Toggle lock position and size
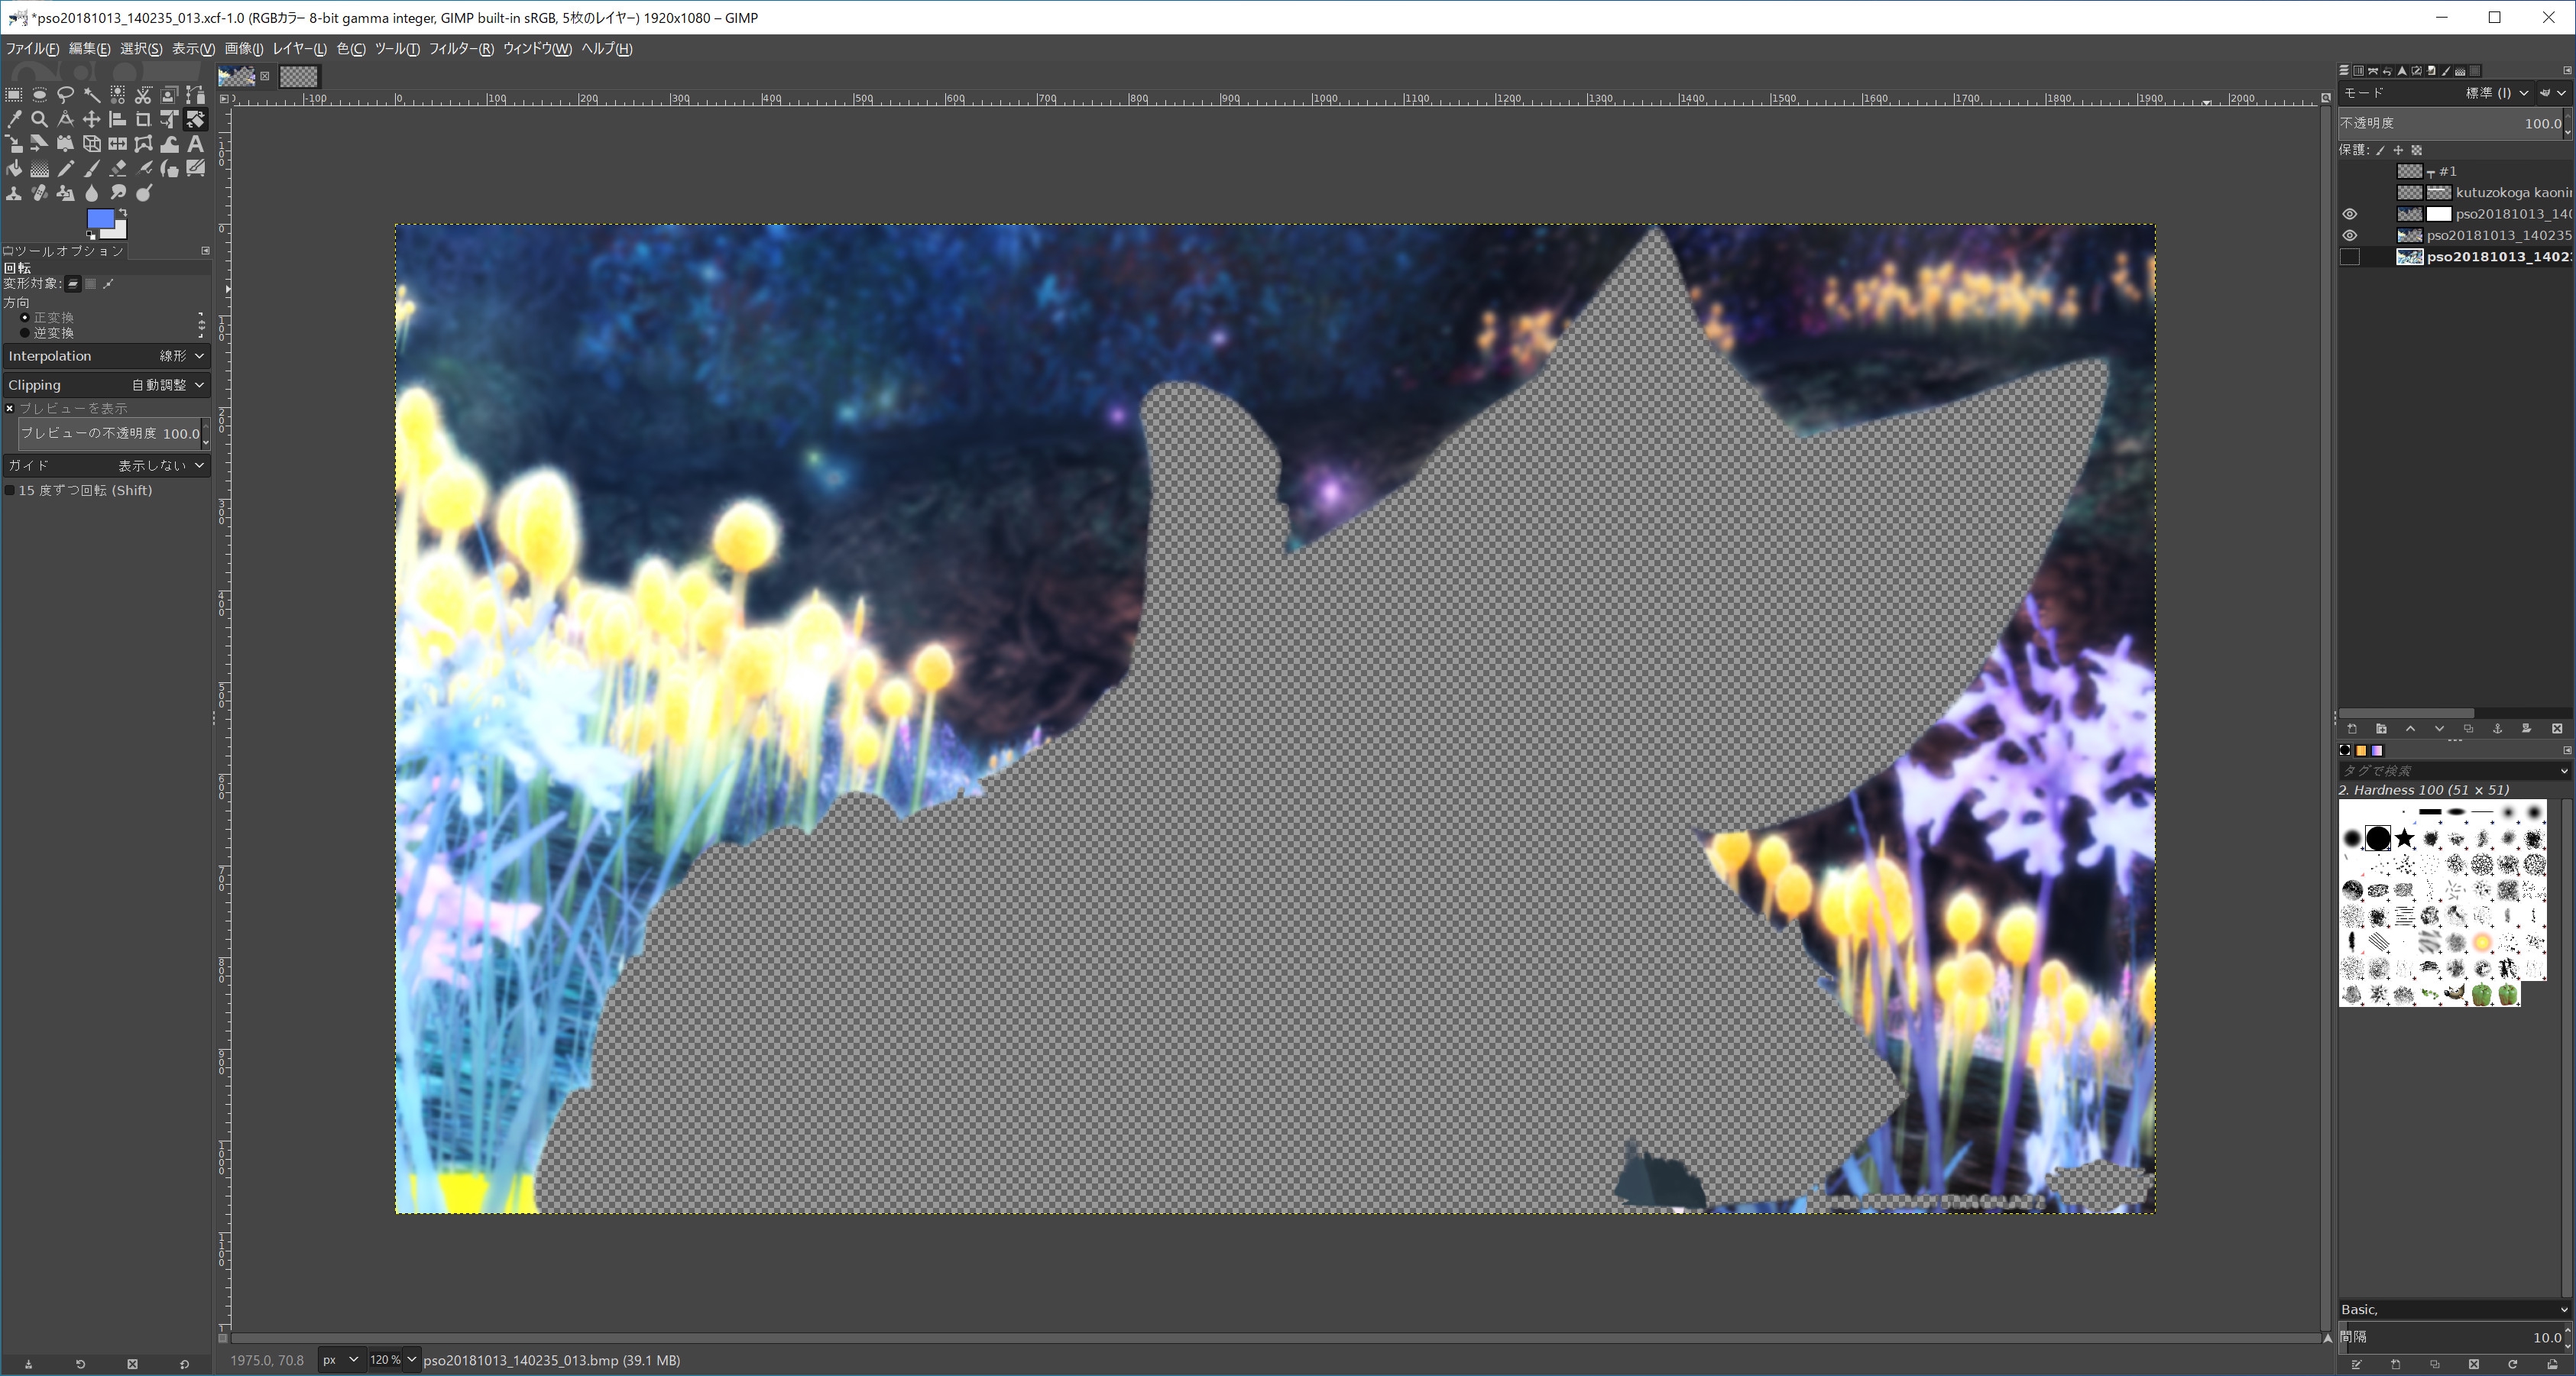This screenshot has height=1376, width=2576. coord(2398,150)
